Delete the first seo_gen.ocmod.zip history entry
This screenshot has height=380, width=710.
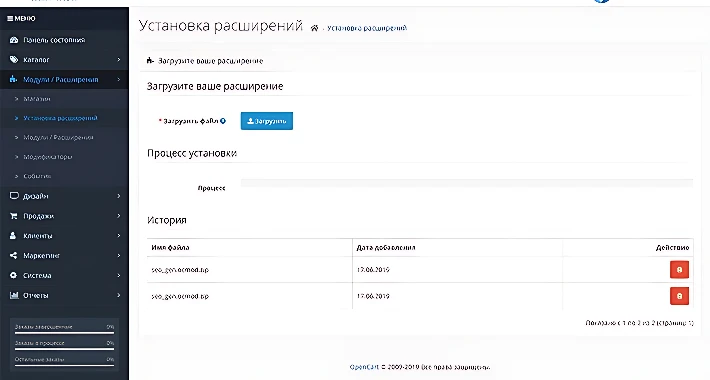pyautogui.click(x=679, y=269)
